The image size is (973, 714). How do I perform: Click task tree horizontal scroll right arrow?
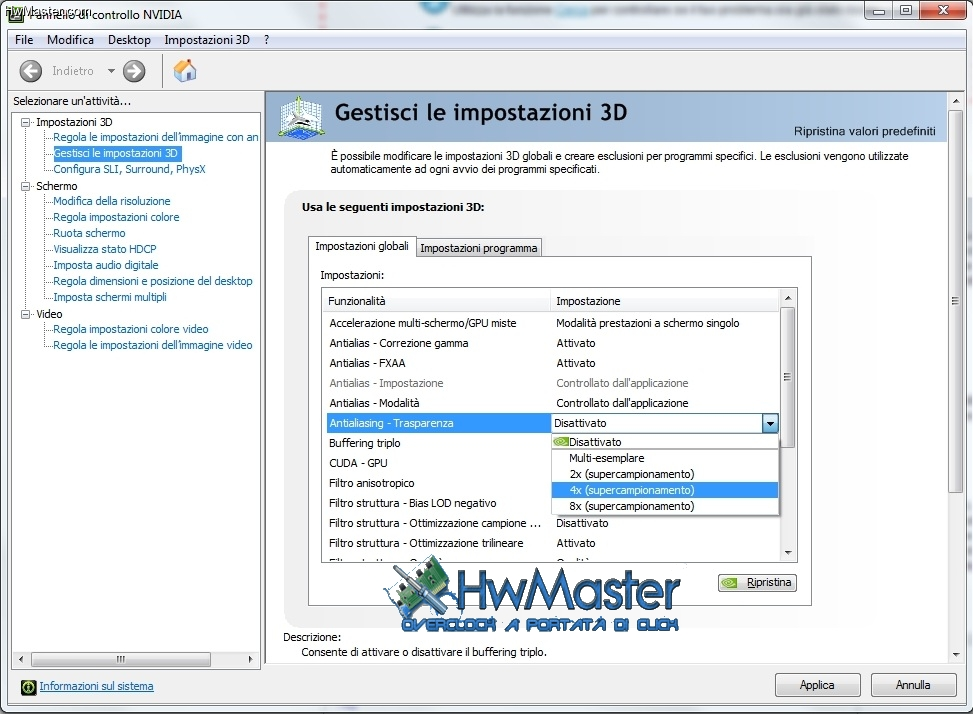[x=251, y=659]
